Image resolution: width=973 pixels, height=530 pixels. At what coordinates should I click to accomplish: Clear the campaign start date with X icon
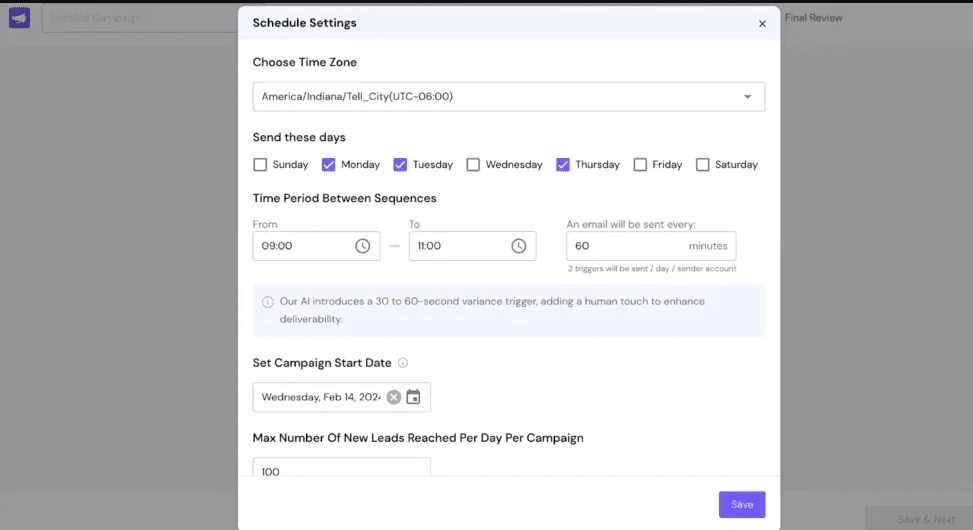pyautogui.click(x=394, y=397)
